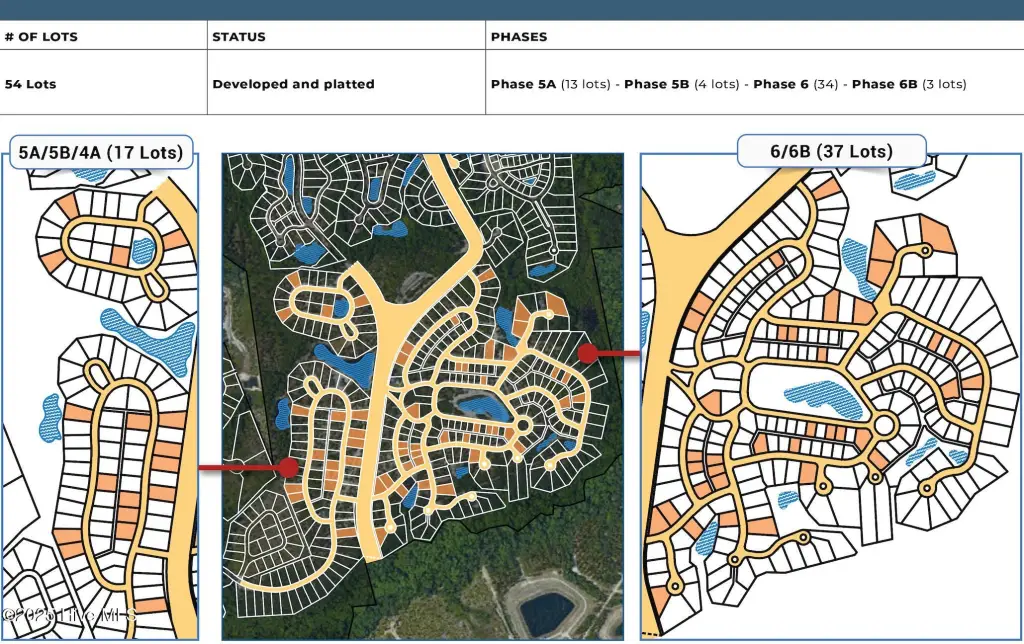Image resolution: width=1024 pixels, height=644 pixels.
Task: Click the red marker on the aerial map's left side
Action: tap(289, 467)
